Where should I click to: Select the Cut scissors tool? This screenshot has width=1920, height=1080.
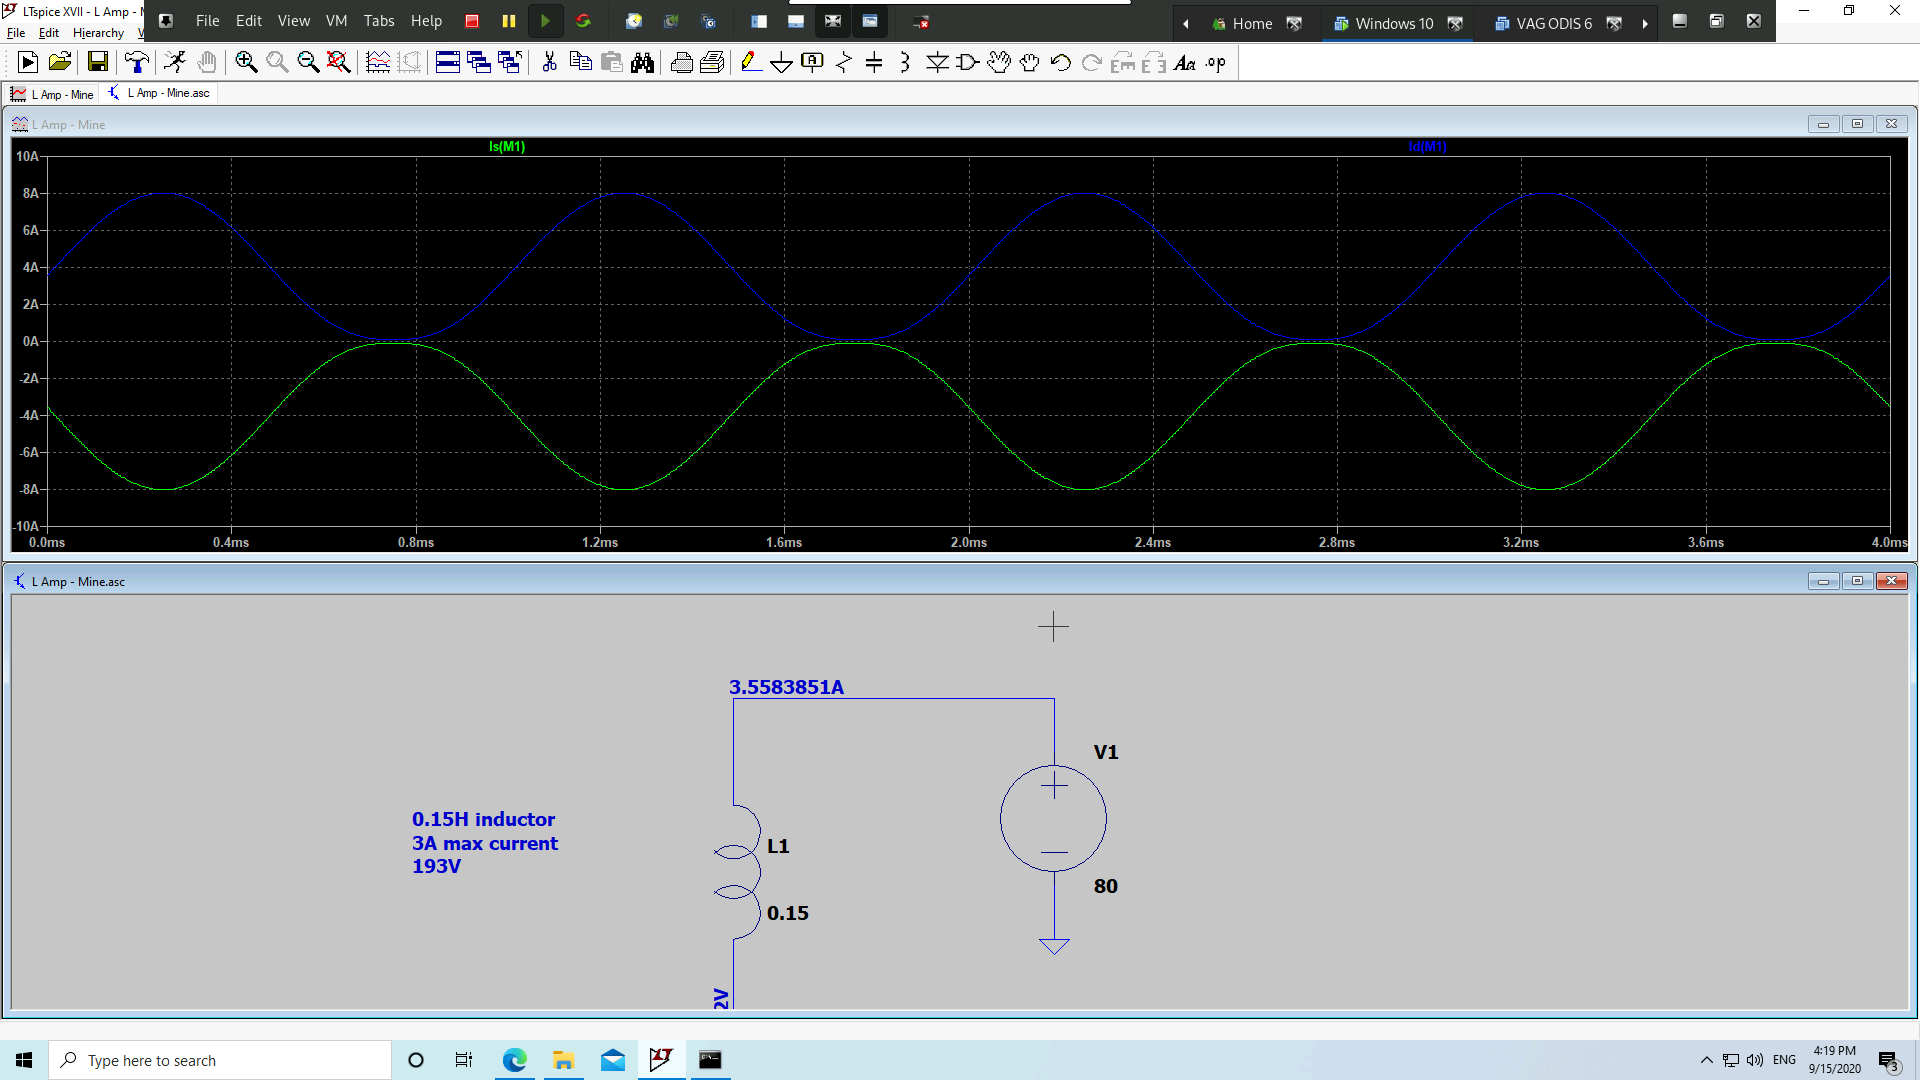(549, 63)
